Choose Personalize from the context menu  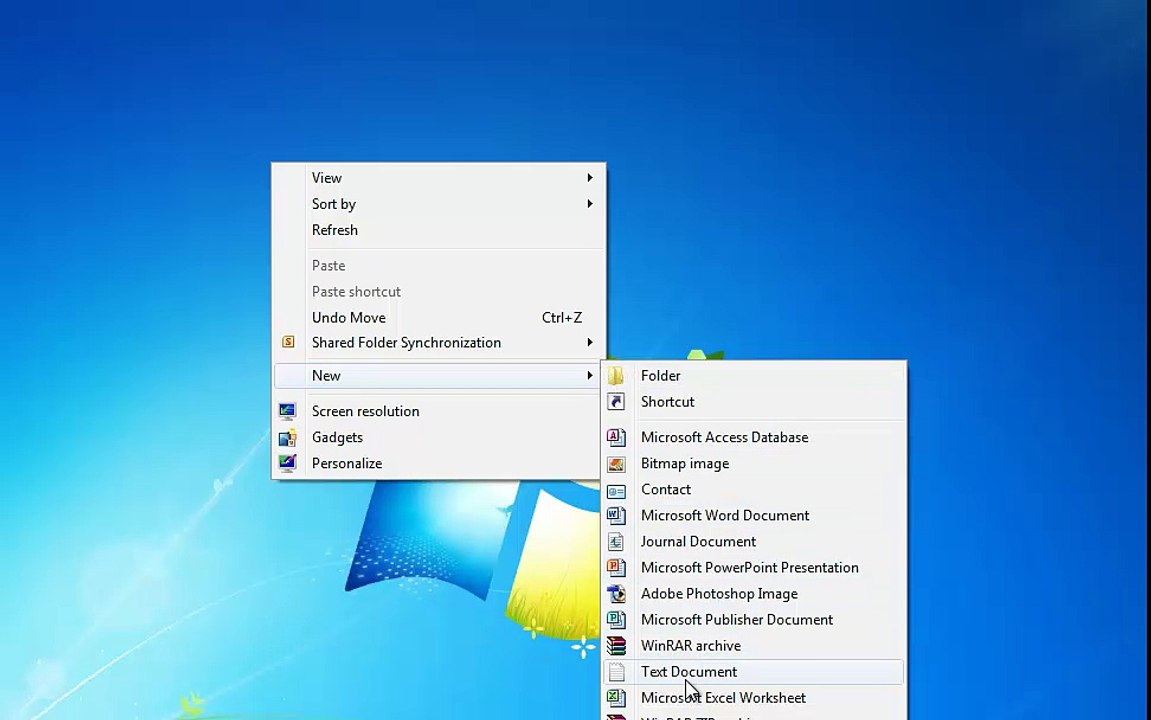[438, 463]
